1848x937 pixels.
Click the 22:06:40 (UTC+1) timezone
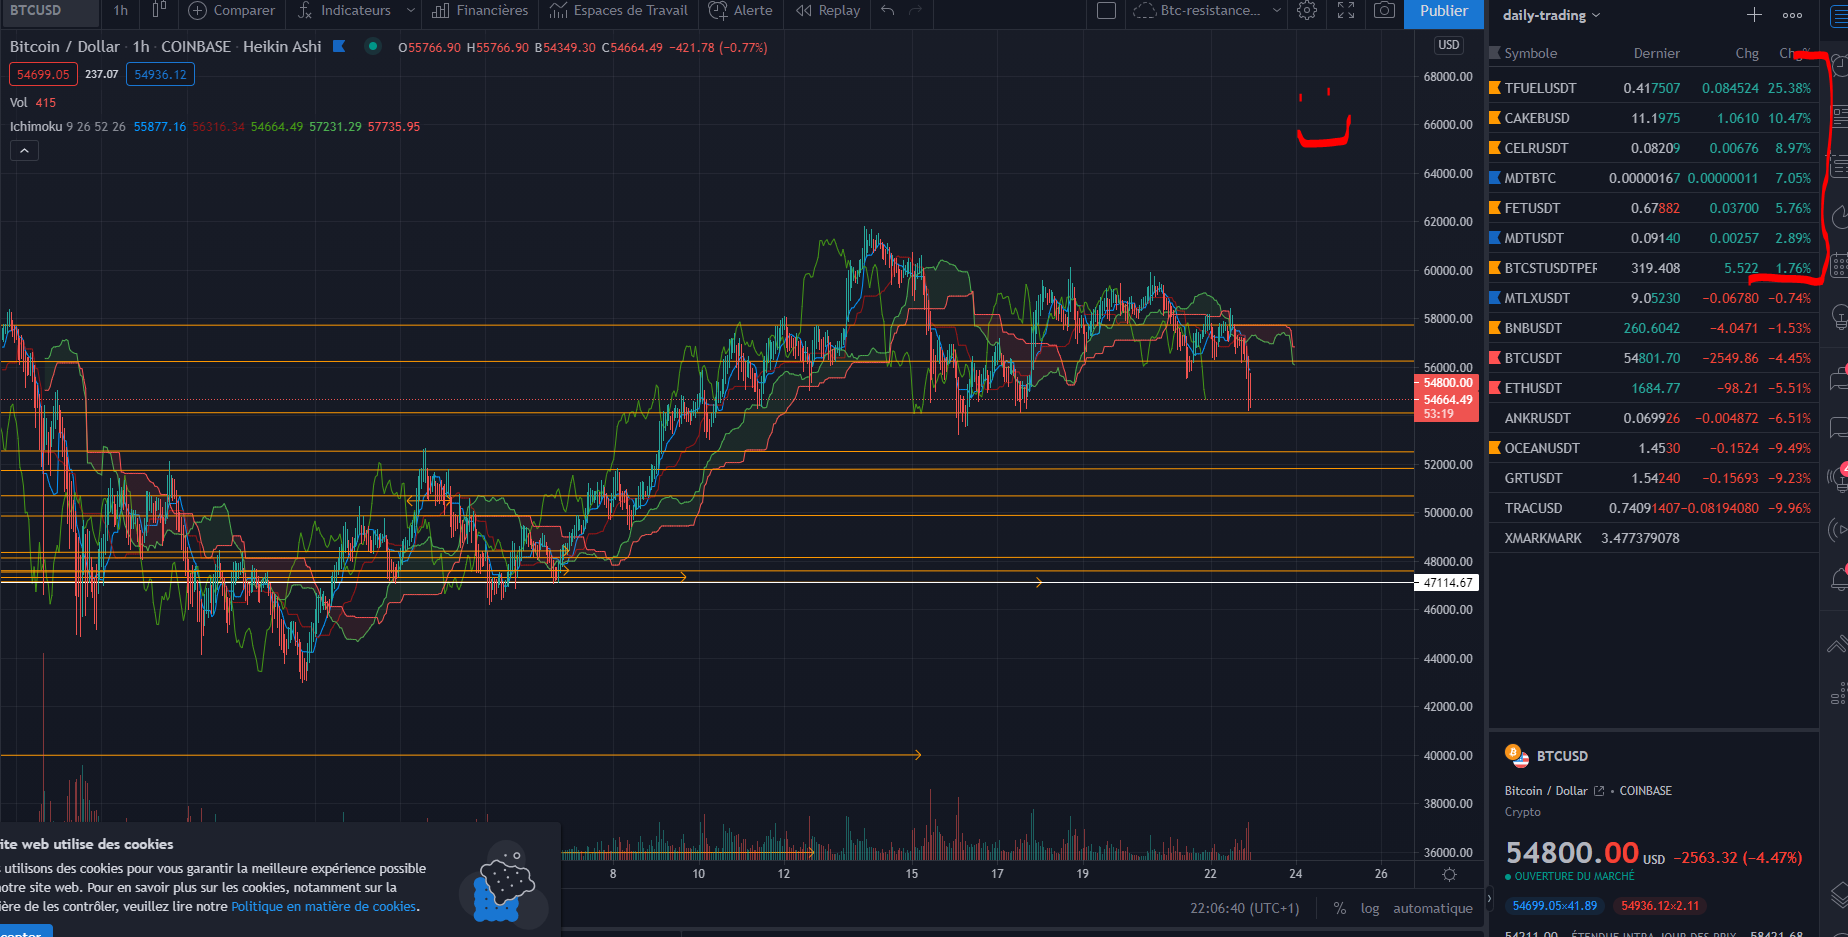tap(1245, 908)
